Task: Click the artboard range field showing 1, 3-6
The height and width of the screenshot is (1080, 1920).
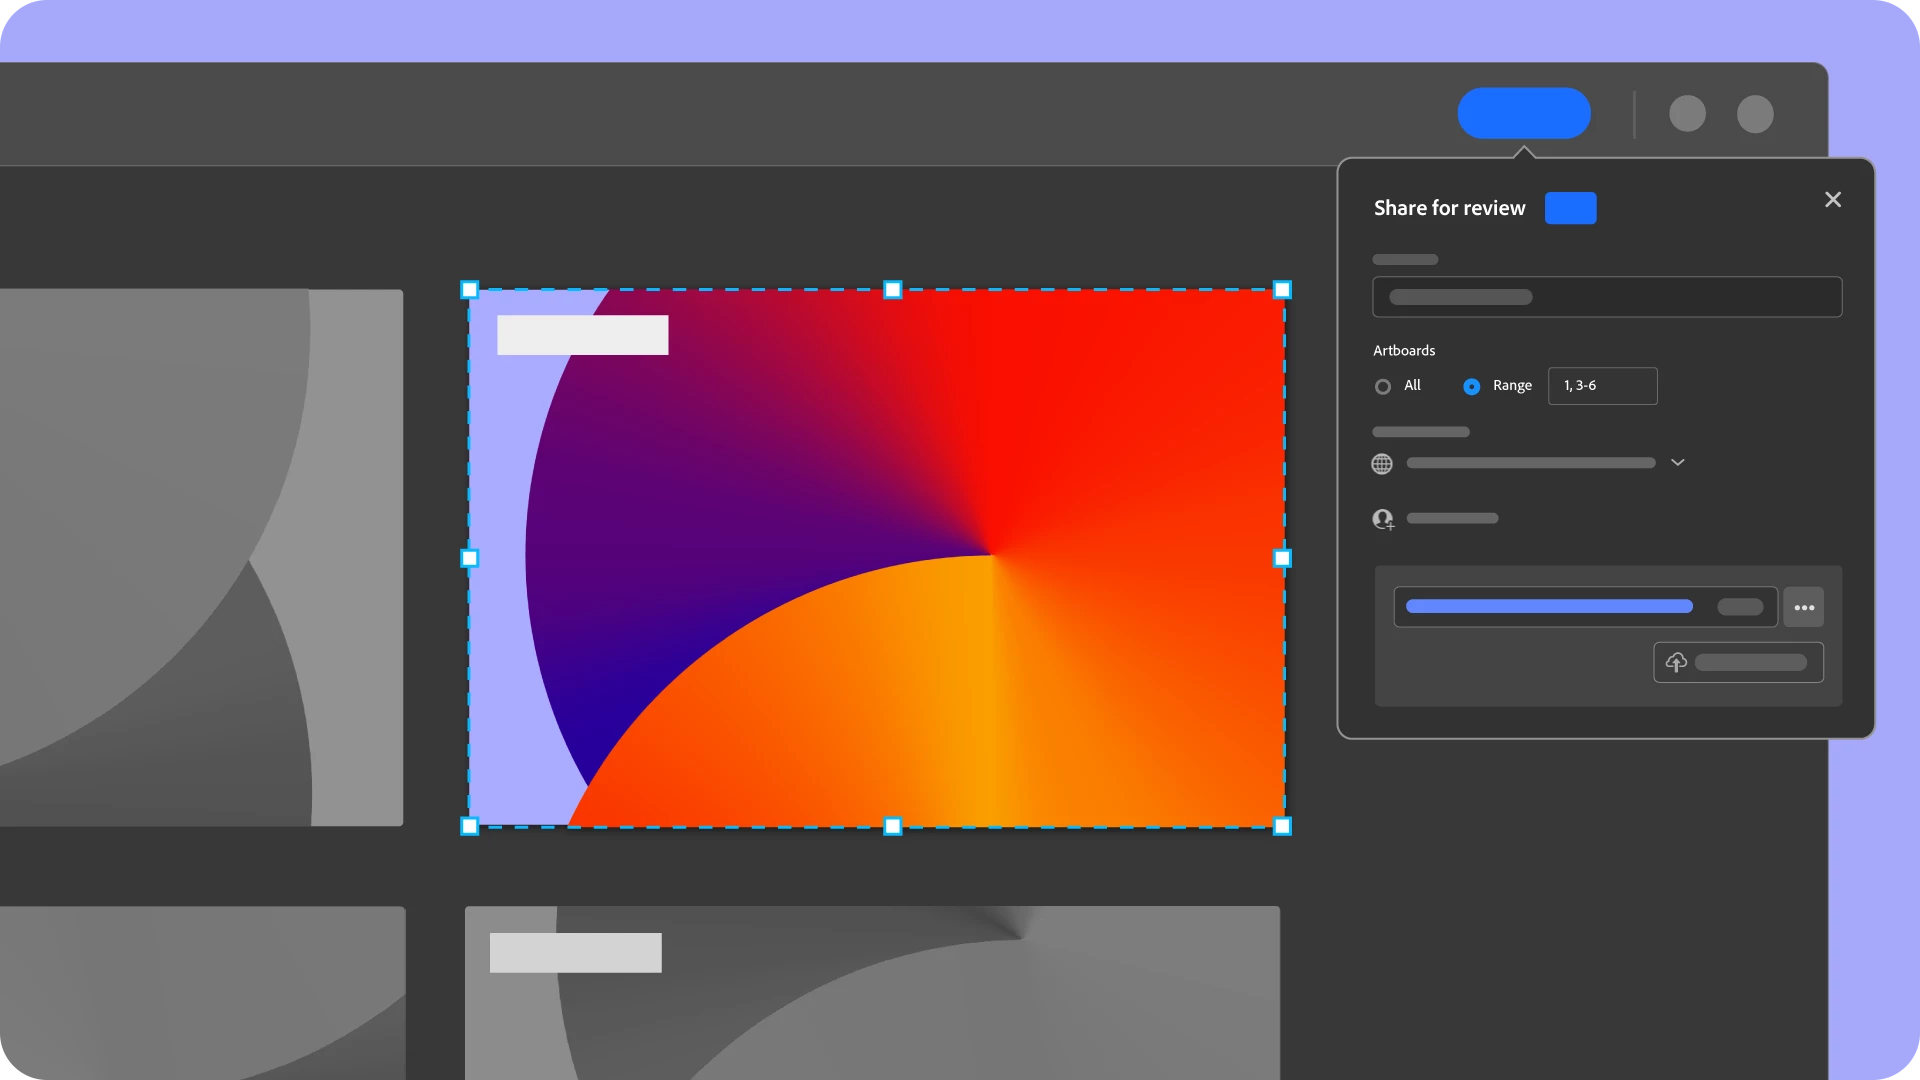Action: click(x=1602, y=386)
